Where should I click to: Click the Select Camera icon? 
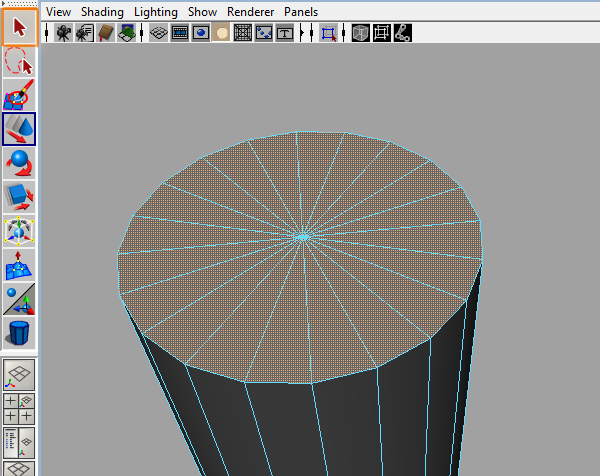coord(63,33)
